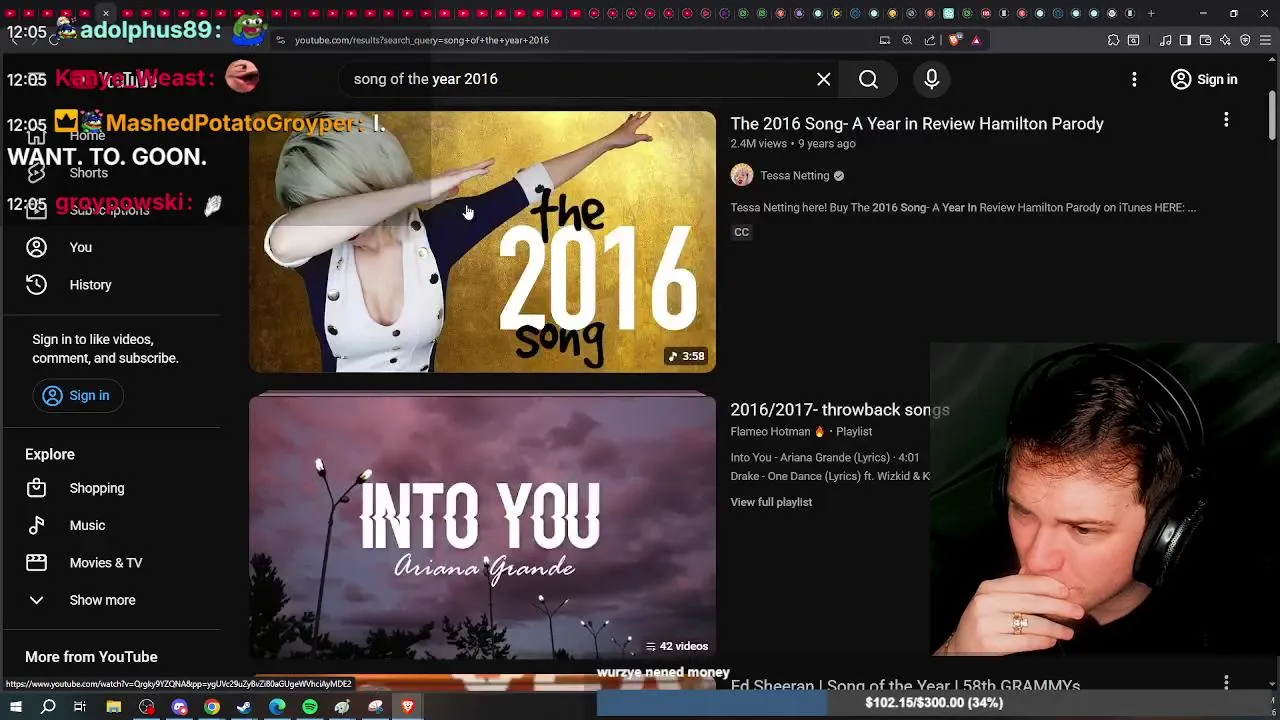1280x720 pixels.
Task: Open Ed Sheeran Song of the Year result
Action: [905, 686]
